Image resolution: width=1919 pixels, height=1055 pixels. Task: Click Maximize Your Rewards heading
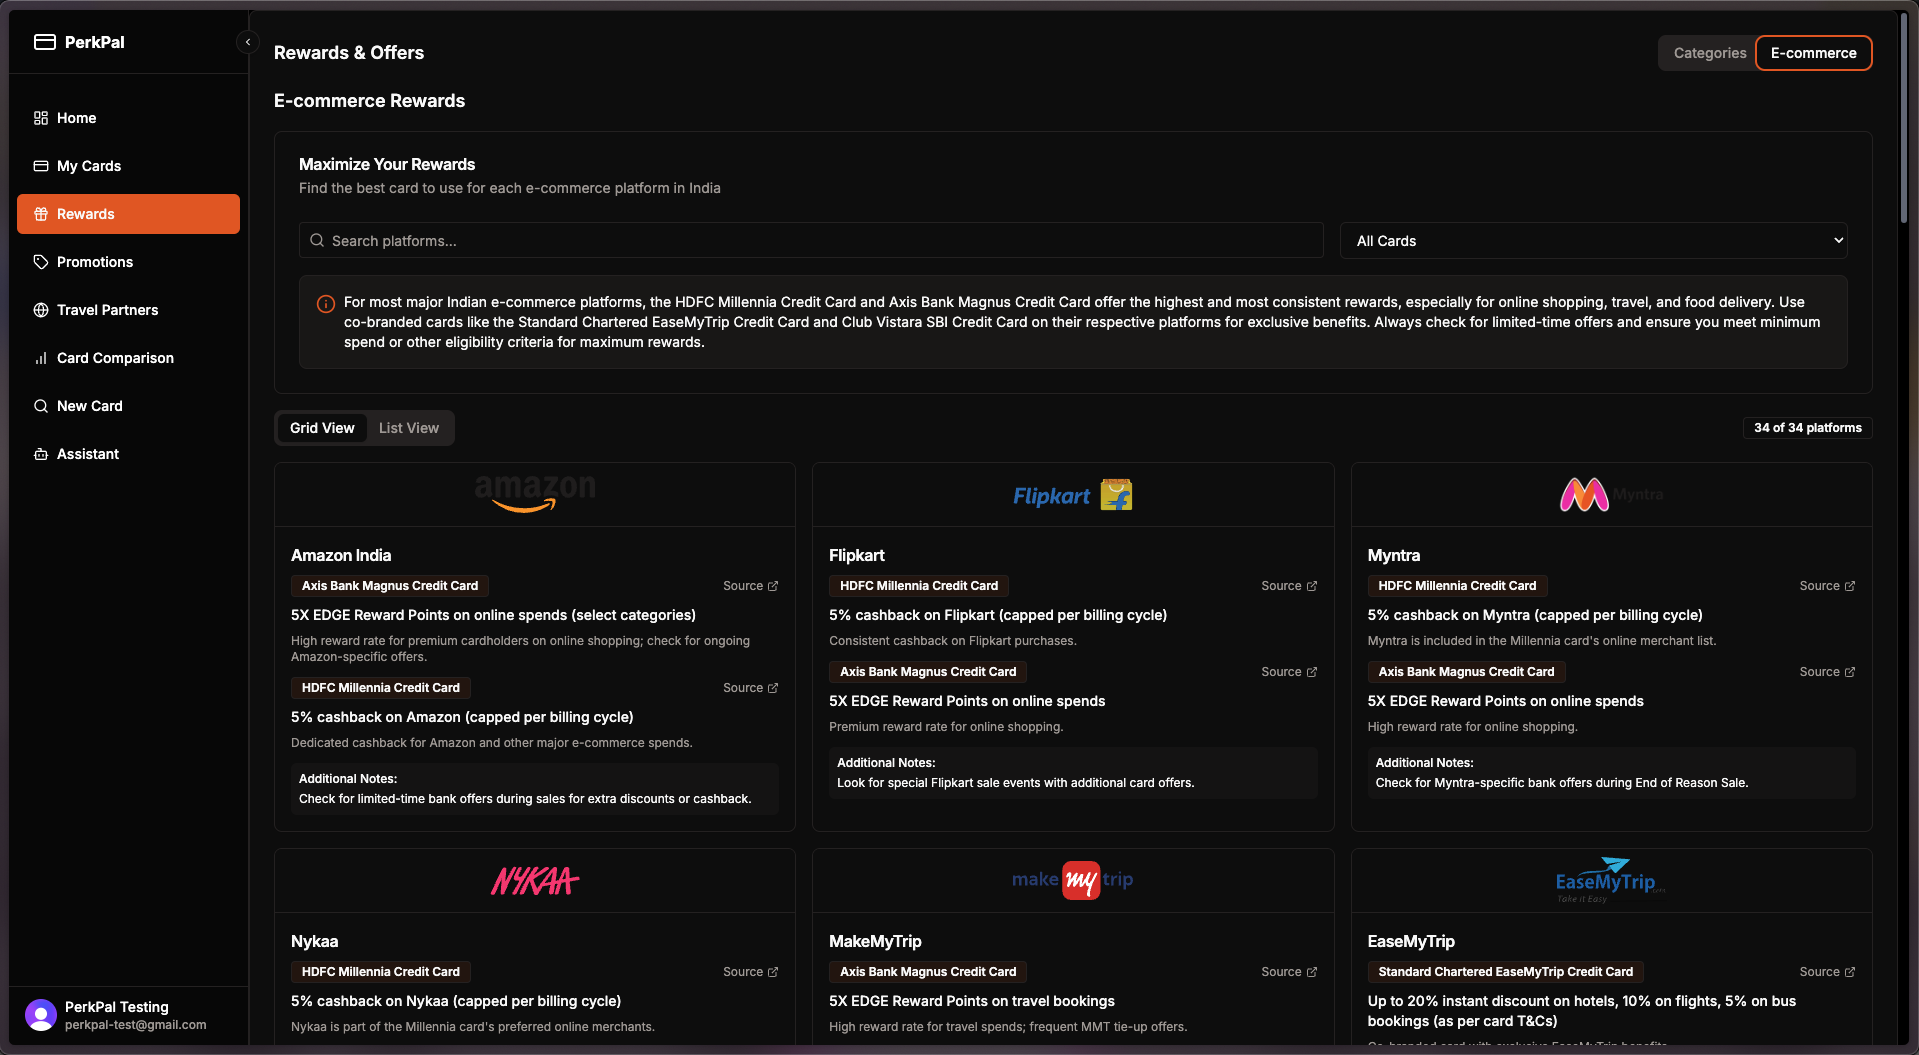tap(387, 164)
